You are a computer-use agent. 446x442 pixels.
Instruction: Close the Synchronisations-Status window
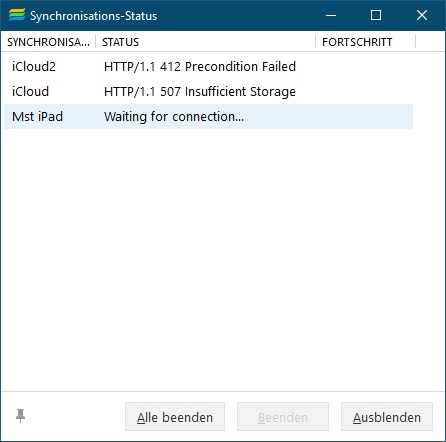(x=422, y=15)
